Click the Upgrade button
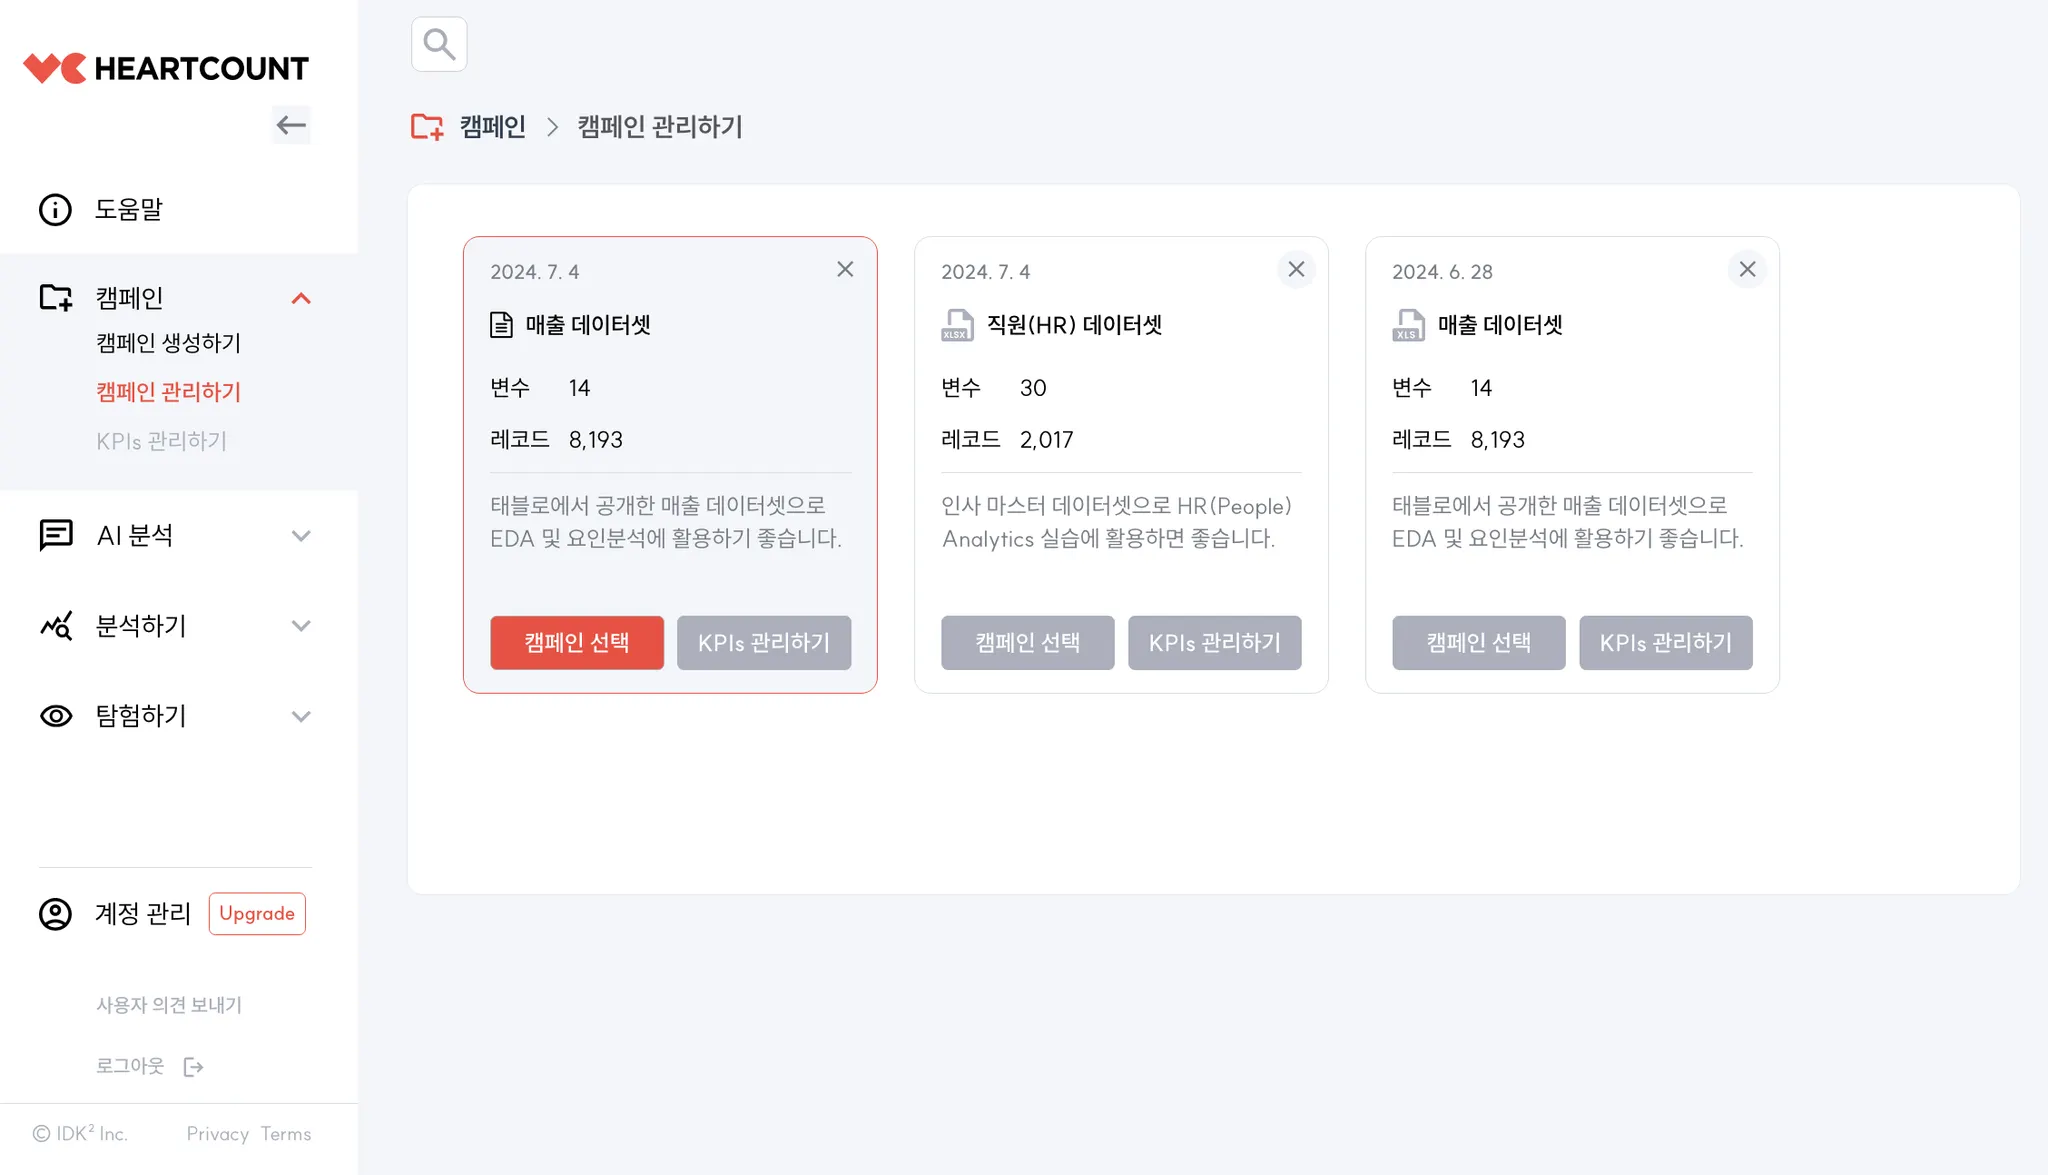 coord(257,914)
